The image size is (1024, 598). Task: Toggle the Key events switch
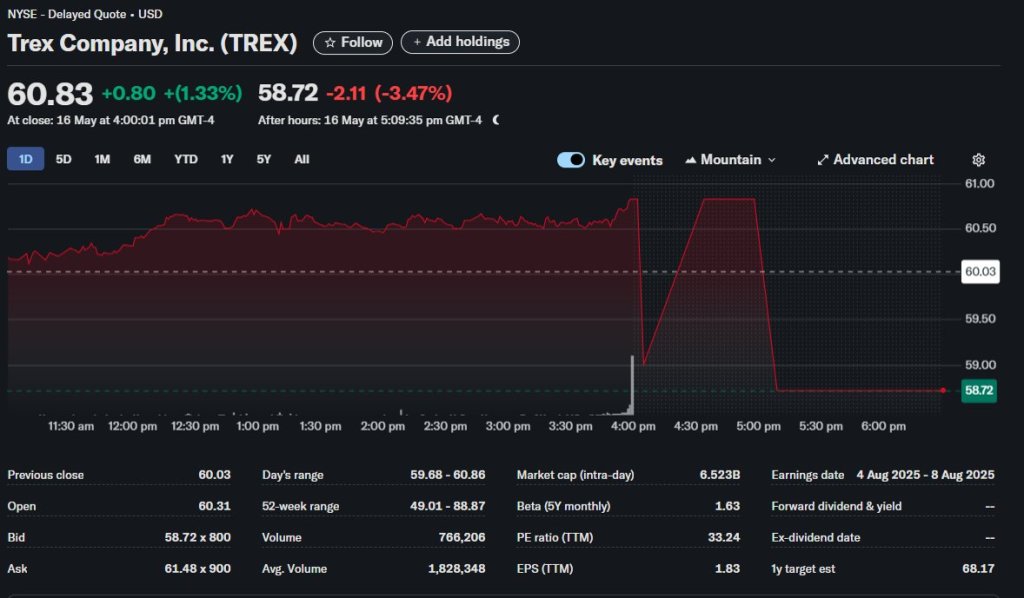click(x=571, y=160)
